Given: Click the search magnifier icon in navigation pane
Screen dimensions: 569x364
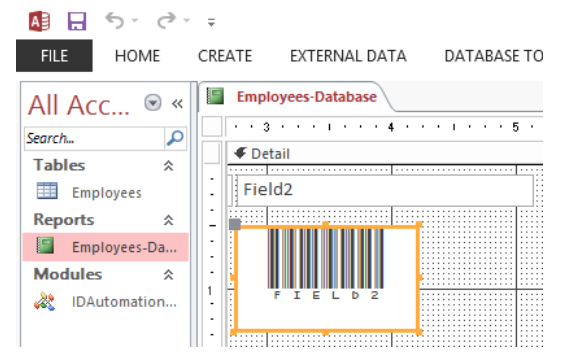Looking at the screenshot, I should [x=175, y=138].
